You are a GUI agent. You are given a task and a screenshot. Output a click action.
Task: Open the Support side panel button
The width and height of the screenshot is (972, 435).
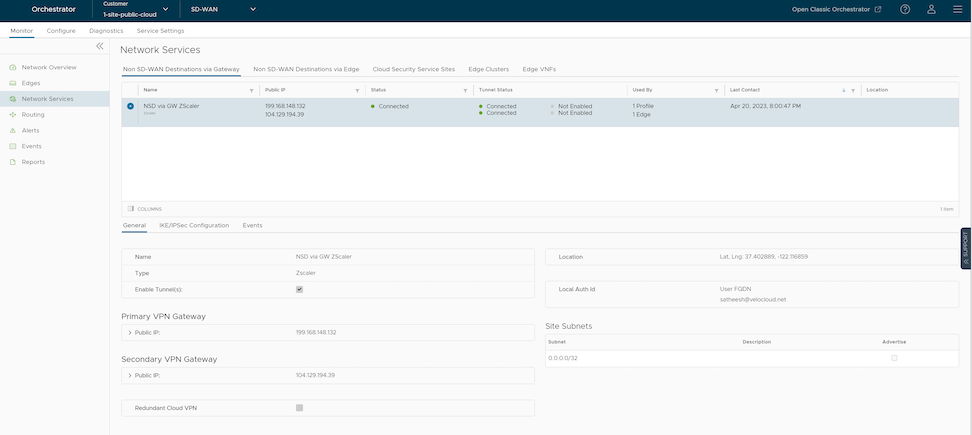pyautogui.click(x=965, y=249)
